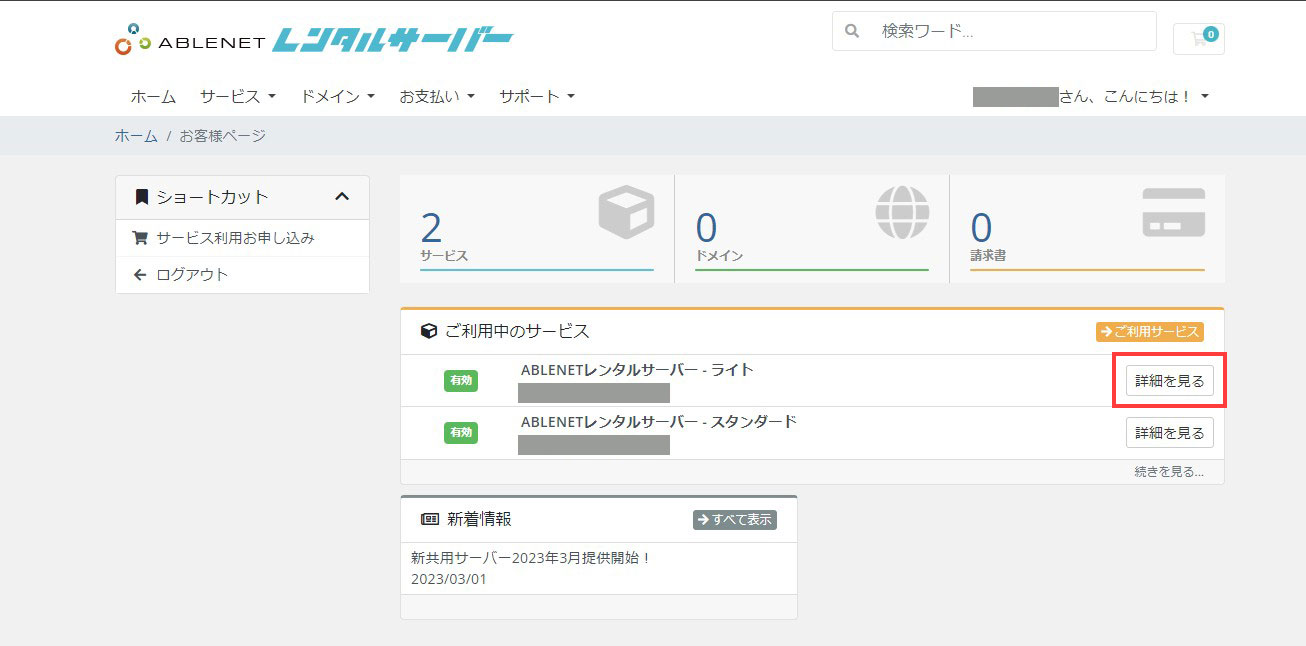Screen dimensions: 1306x646
Task: Click the bookmark icon beside ショートカット
Action: click(x=142, y=197)
